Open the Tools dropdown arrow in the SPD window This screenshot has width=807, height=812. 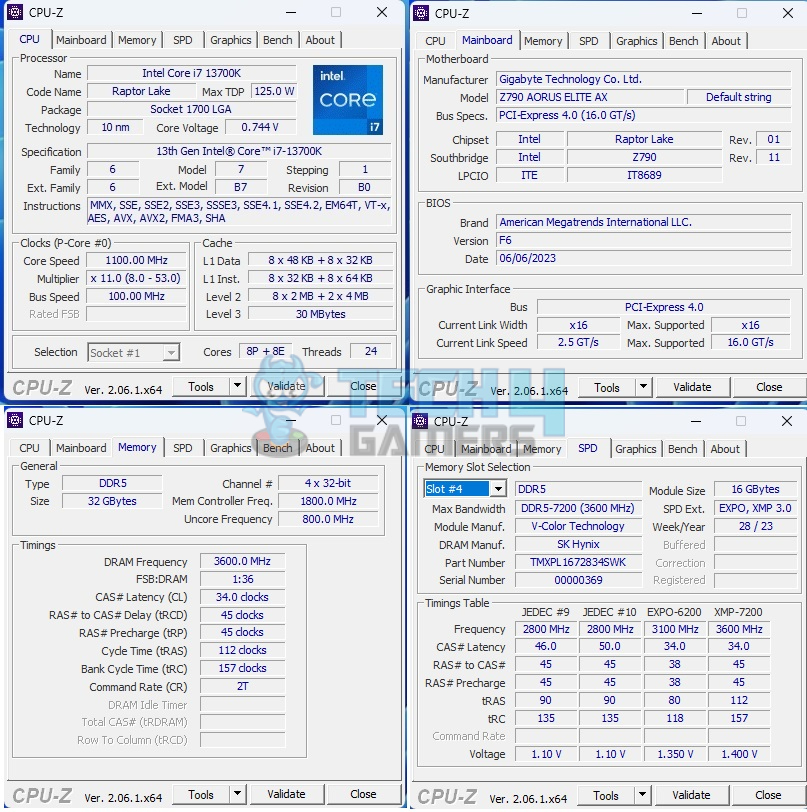(x=642, y=795)
